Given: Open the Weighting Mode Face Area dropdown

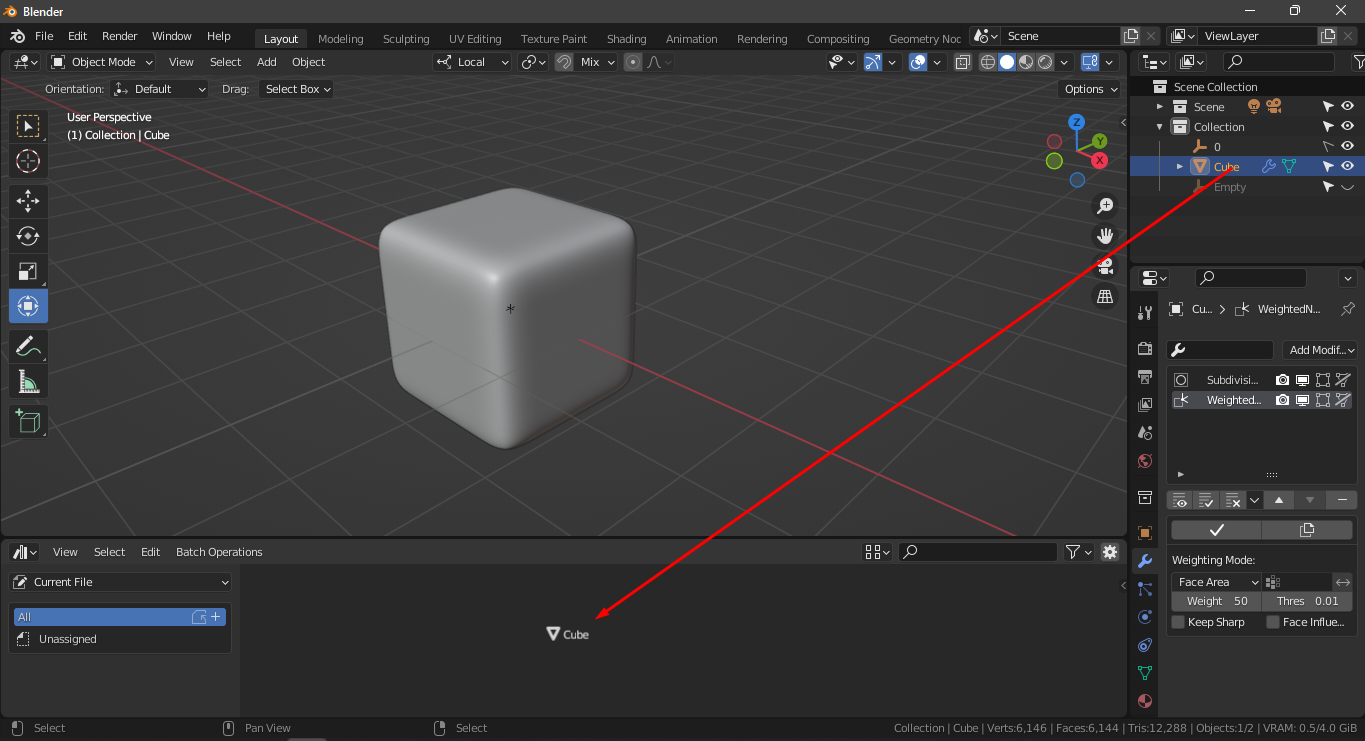Looking at the screenshot, I should click(1217, 582).
